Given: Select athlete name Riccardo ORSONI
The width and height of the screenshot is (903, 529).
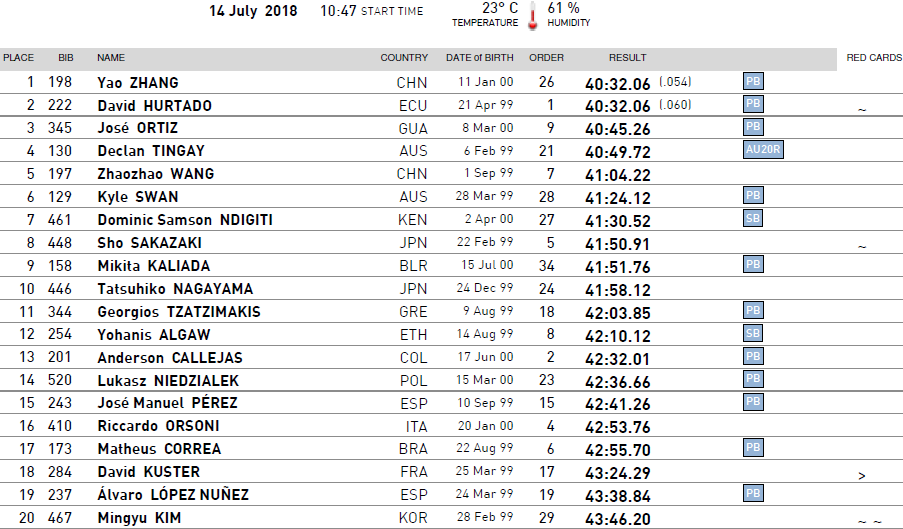Looking at the screenshot, I should tap(158, 426).
